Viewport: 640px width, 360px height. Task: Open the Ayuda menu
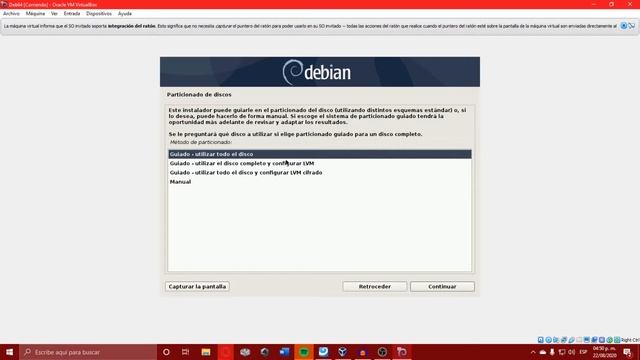point(125,13)
